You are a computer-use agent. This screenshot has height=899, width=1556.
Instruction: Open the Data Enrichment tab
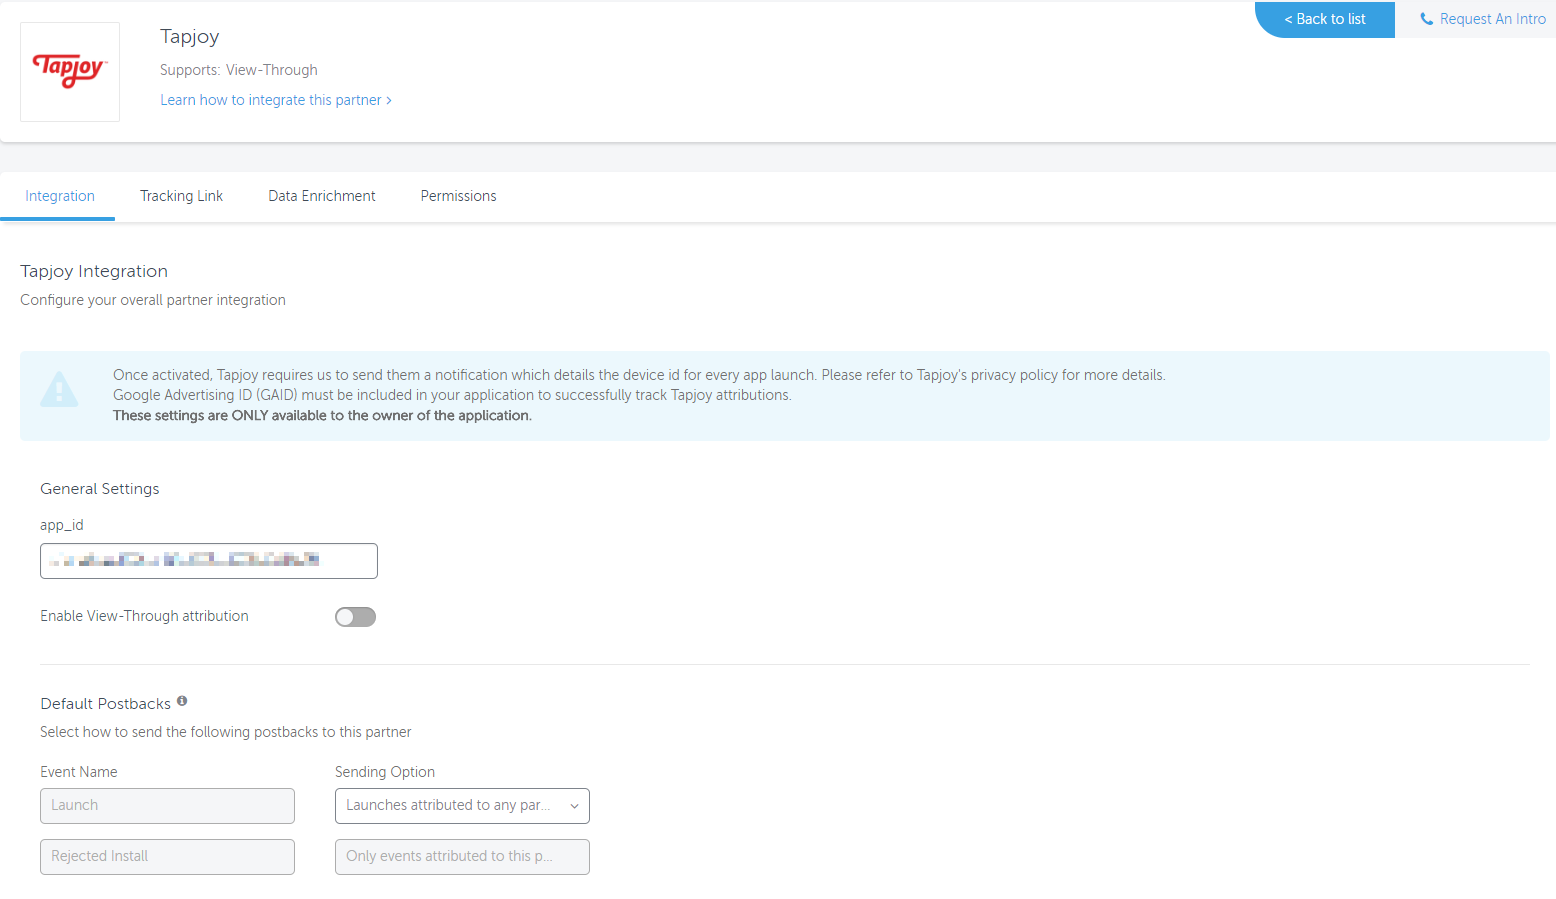click(x=322, y=196)
